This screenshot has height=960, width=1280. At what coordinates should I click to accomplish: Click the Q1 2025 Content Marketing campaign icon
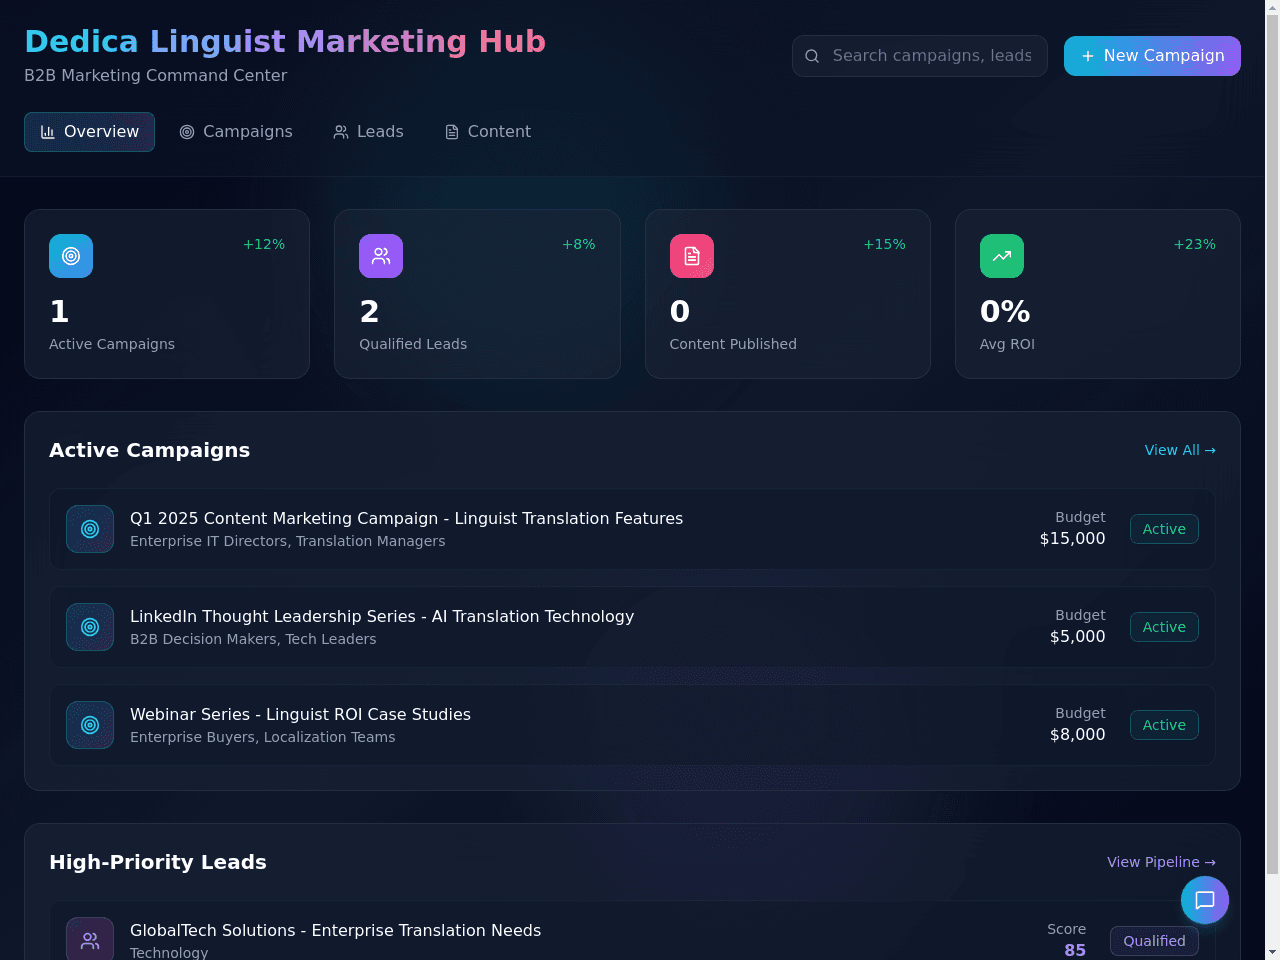click(90, 529)
